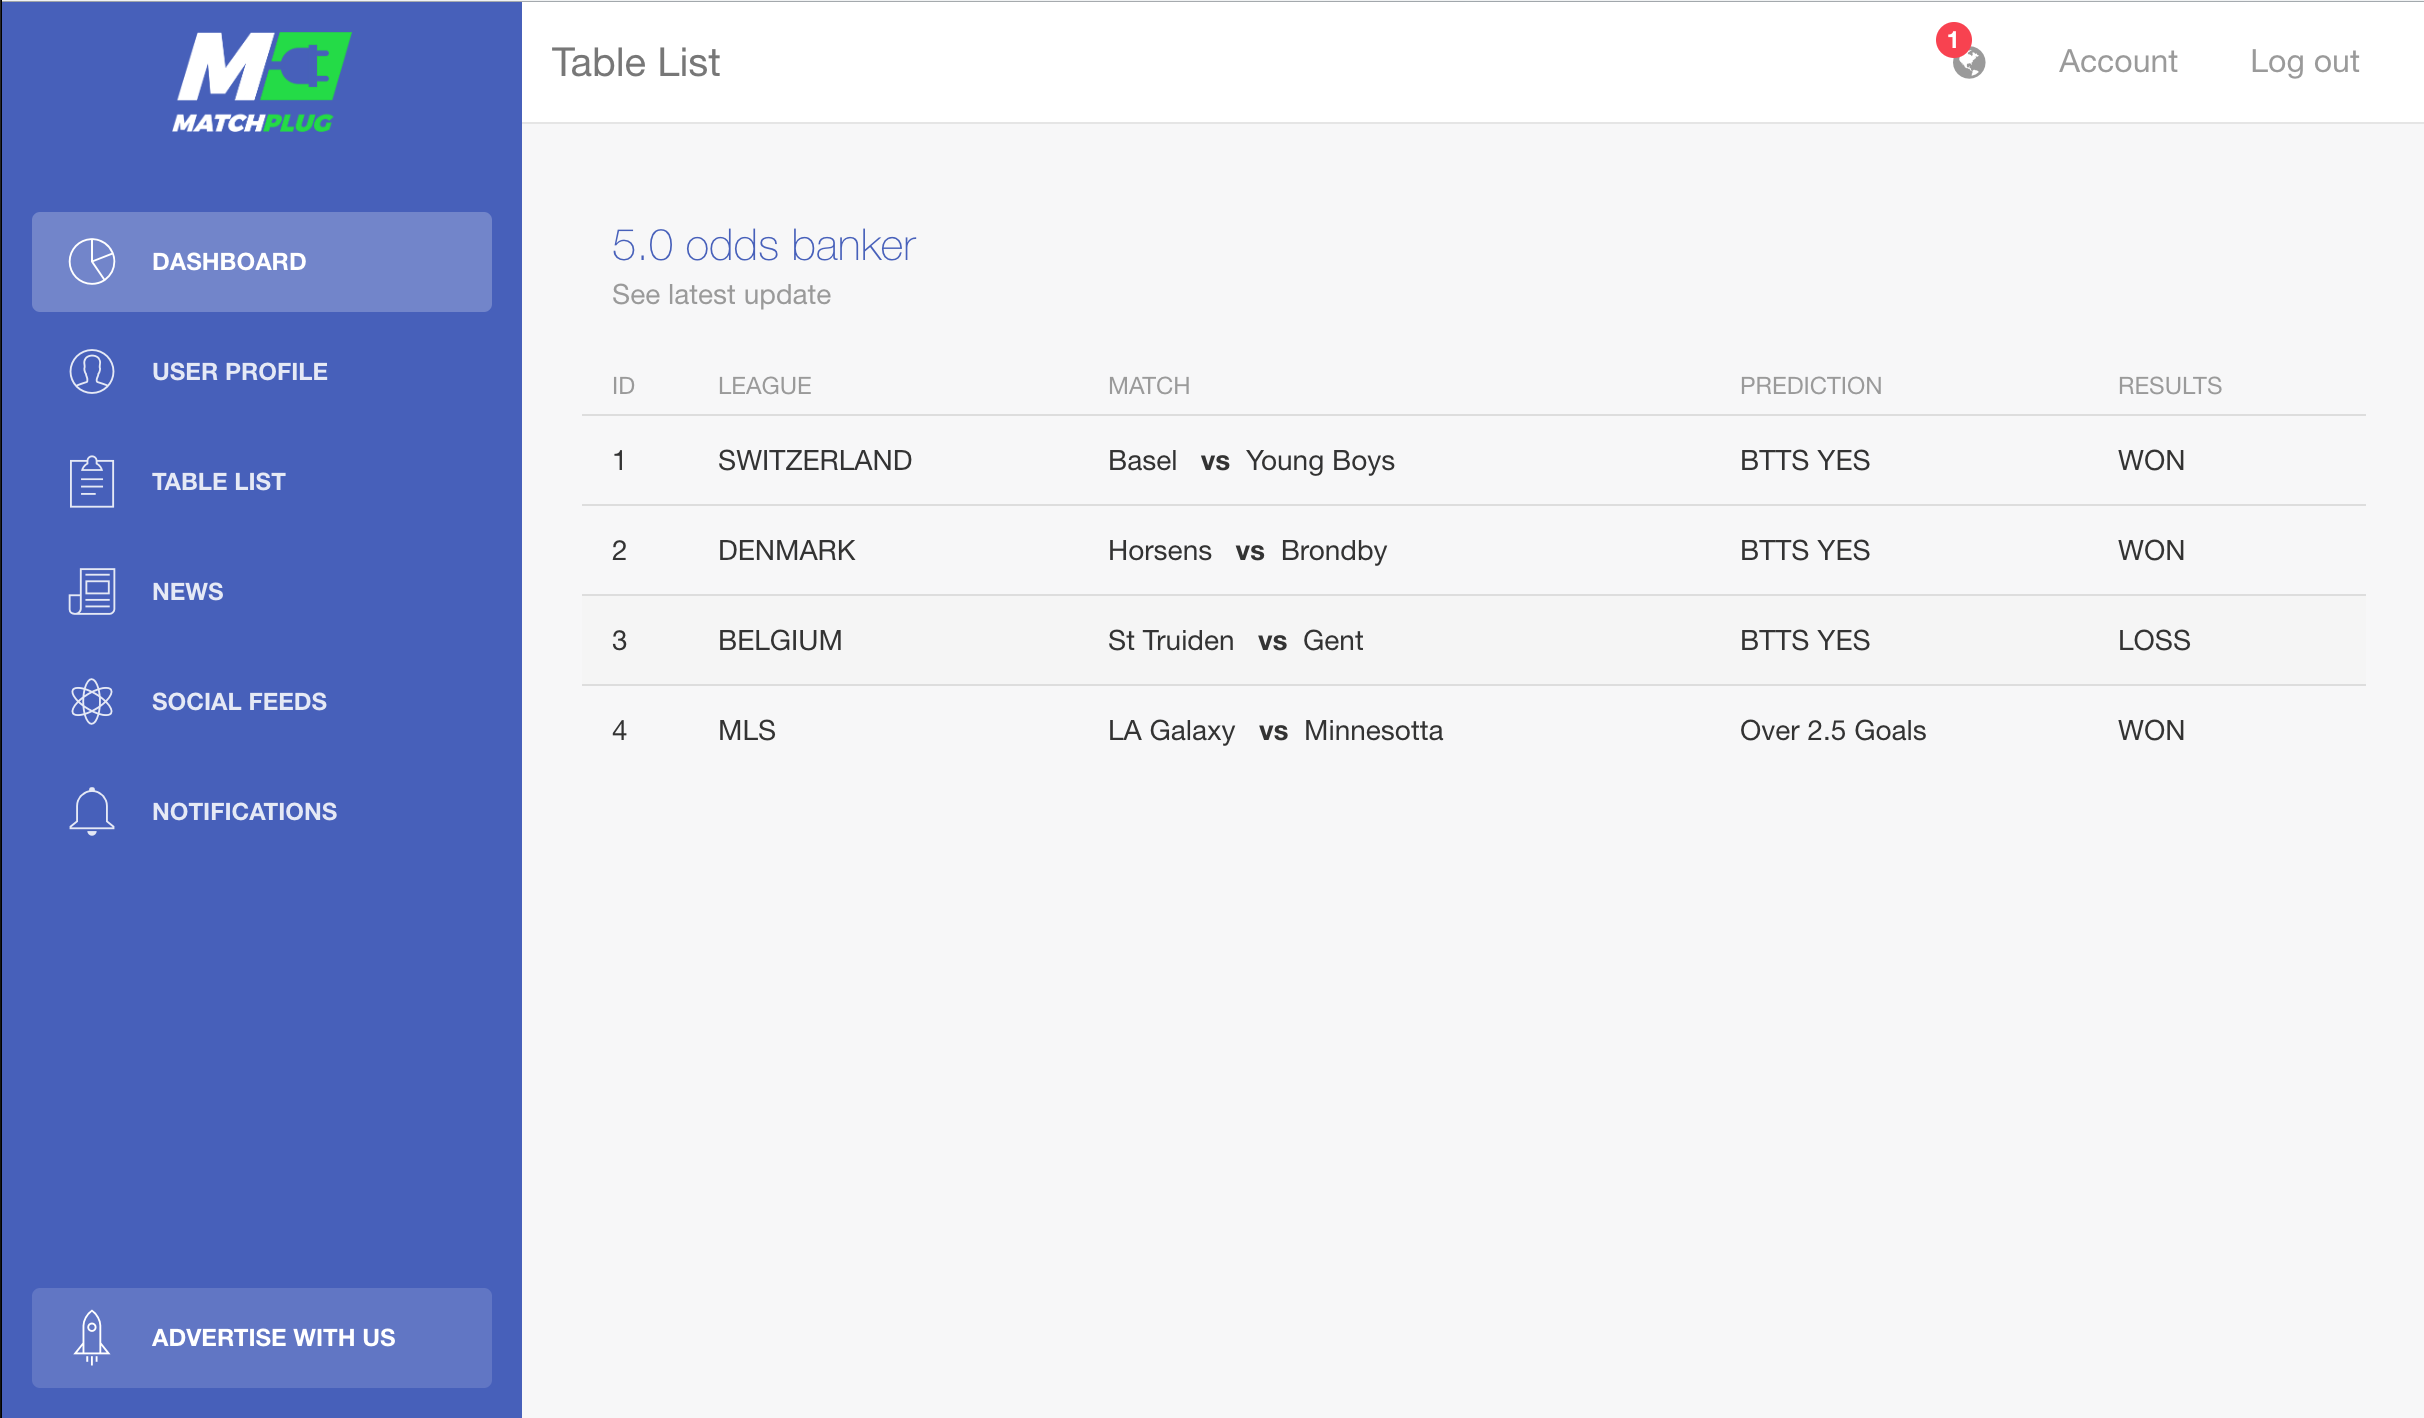Navigate to Social Feeds
This screenshot has width=2424, height=1418.
[x=262, y=701]
